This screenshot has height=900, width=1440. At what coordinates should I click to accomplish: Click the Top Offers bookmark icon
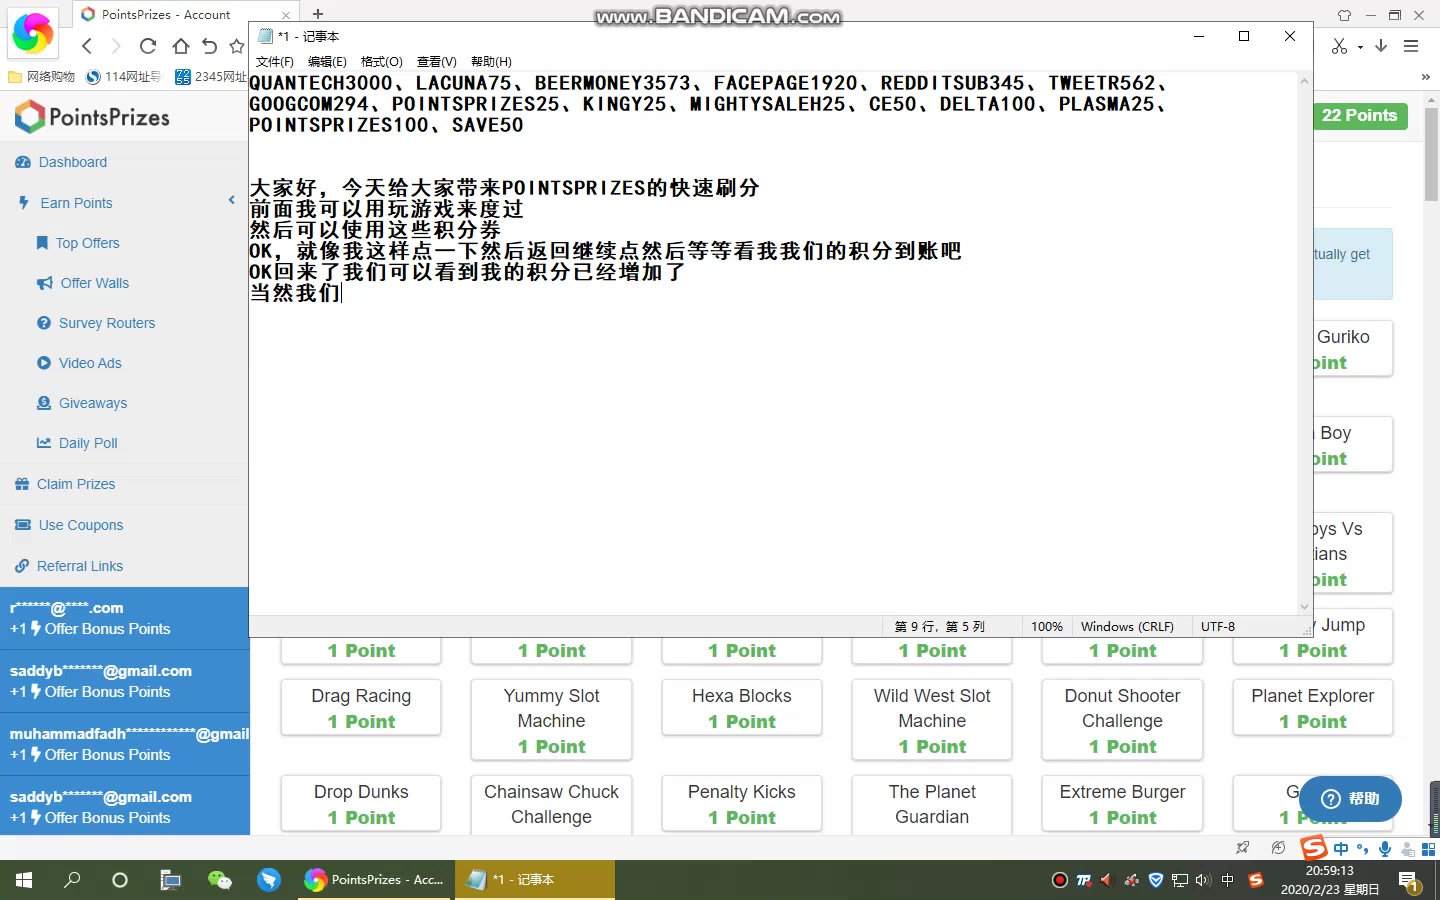pyautogui.click(x=42, y=243)
